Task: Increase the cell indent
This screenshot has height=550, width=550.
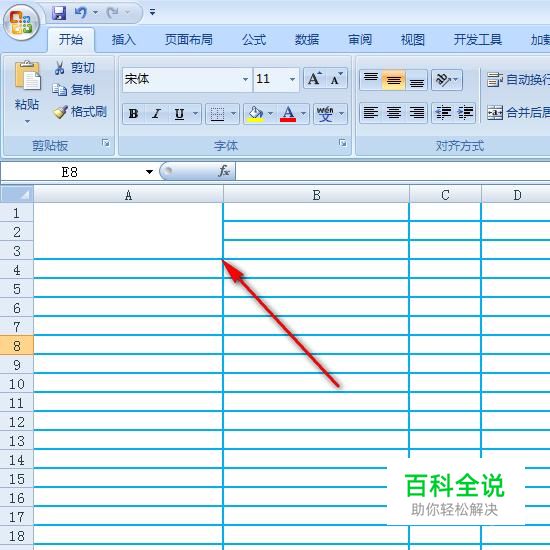Action: coord(465,113)
